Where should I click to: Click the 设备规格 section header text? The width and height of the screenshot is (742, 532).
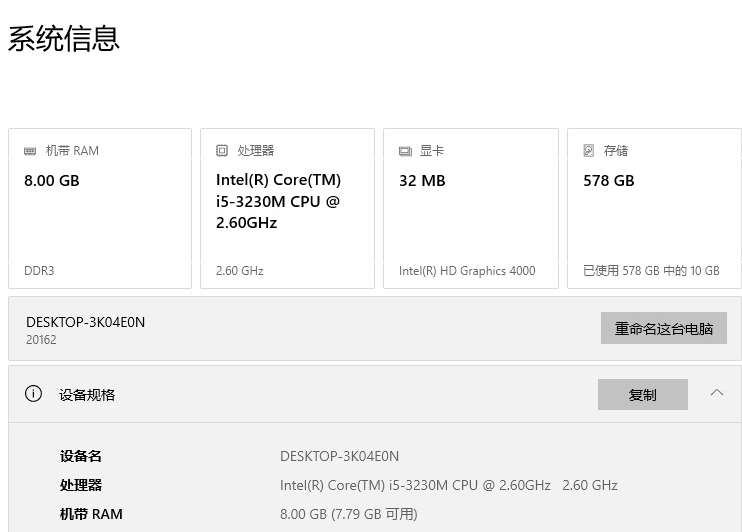tap(87, 395)
